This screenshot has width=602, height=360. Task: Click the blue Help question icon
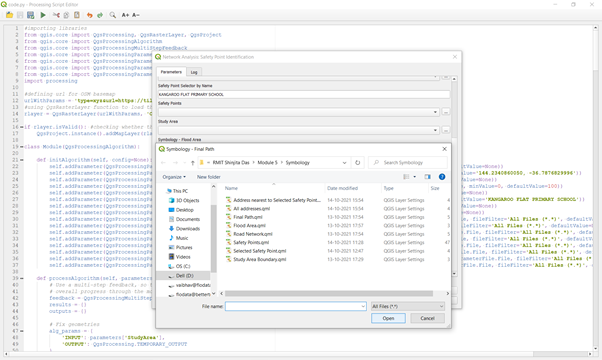point(442,177)
